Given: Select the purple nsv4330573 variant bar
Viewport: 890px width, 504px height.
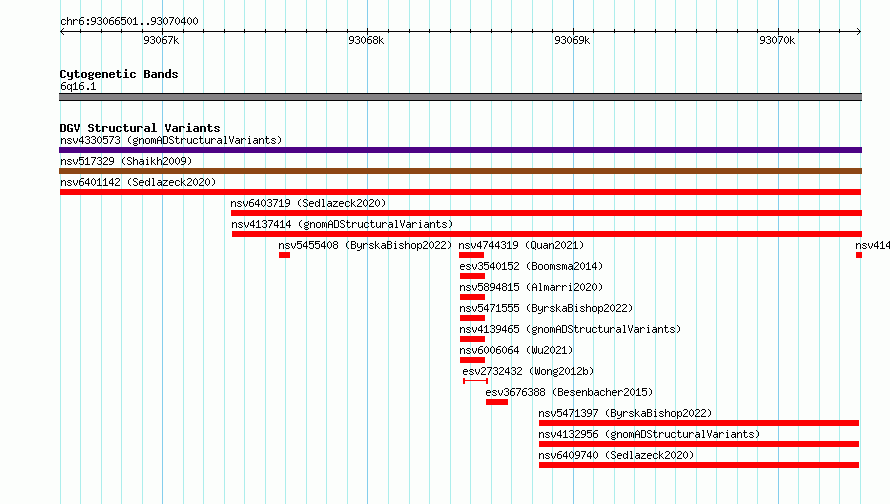Looking at the screenshot, I should [x=460, y=150].
